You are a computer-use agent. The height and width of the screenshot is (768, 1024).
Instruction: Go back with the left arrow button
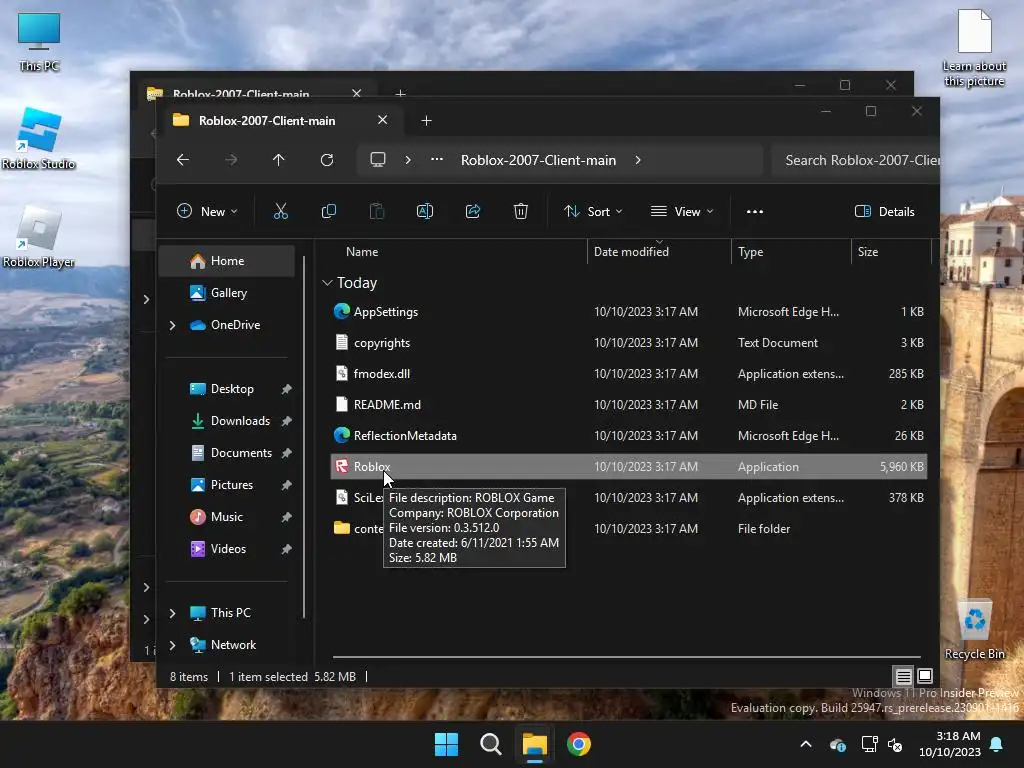point(183,160)
